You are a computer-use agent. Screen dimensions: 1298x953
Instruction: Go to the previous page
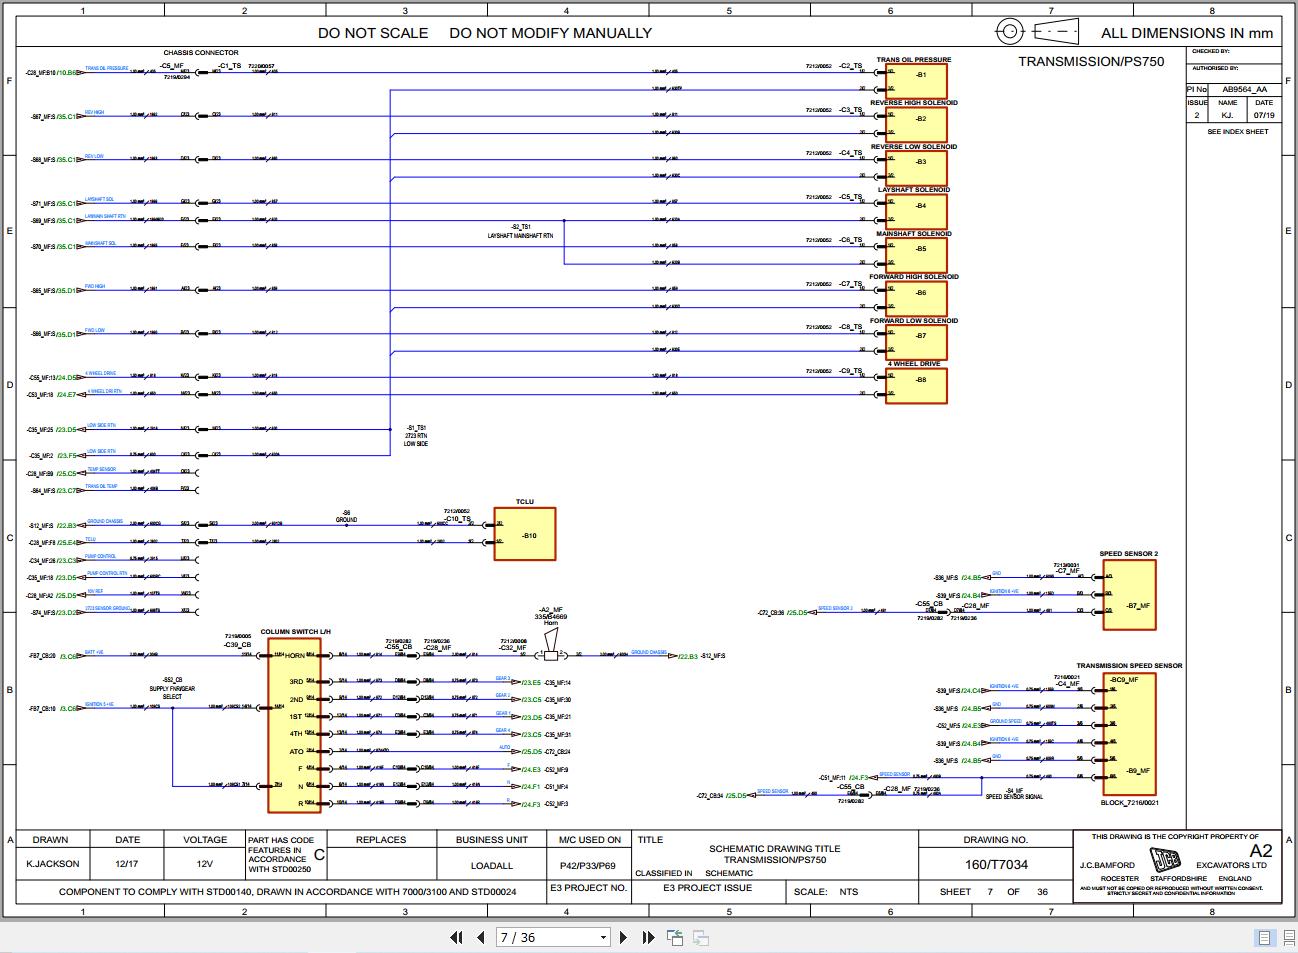click(x=480, y=937)
